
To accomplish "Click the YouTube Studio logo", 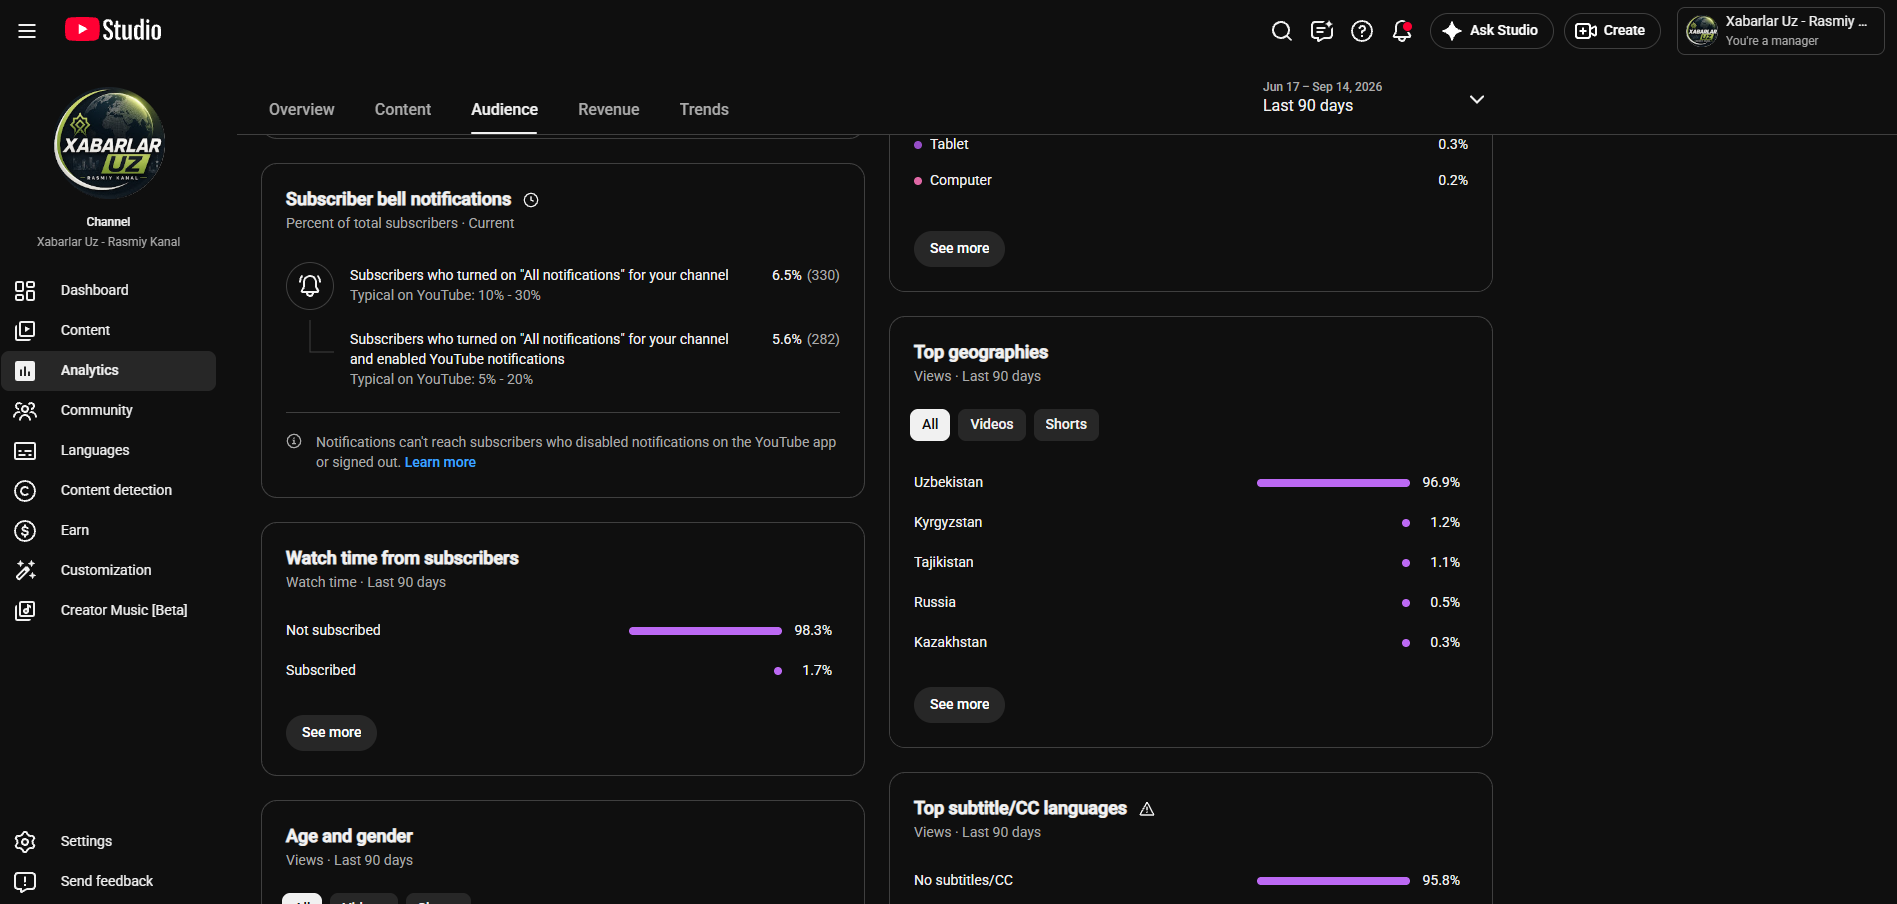I will pyautogui.click(x=113, y=30).
